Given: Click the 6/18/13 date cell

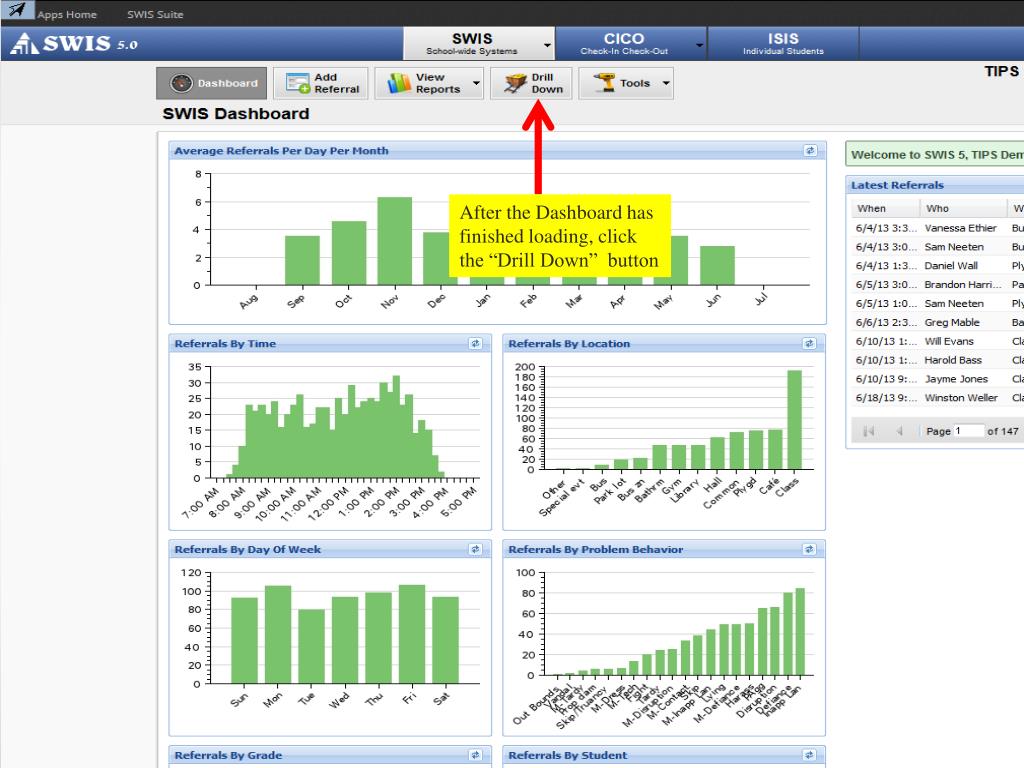Looking at the screenshot, I should click(x=885, y=398).
